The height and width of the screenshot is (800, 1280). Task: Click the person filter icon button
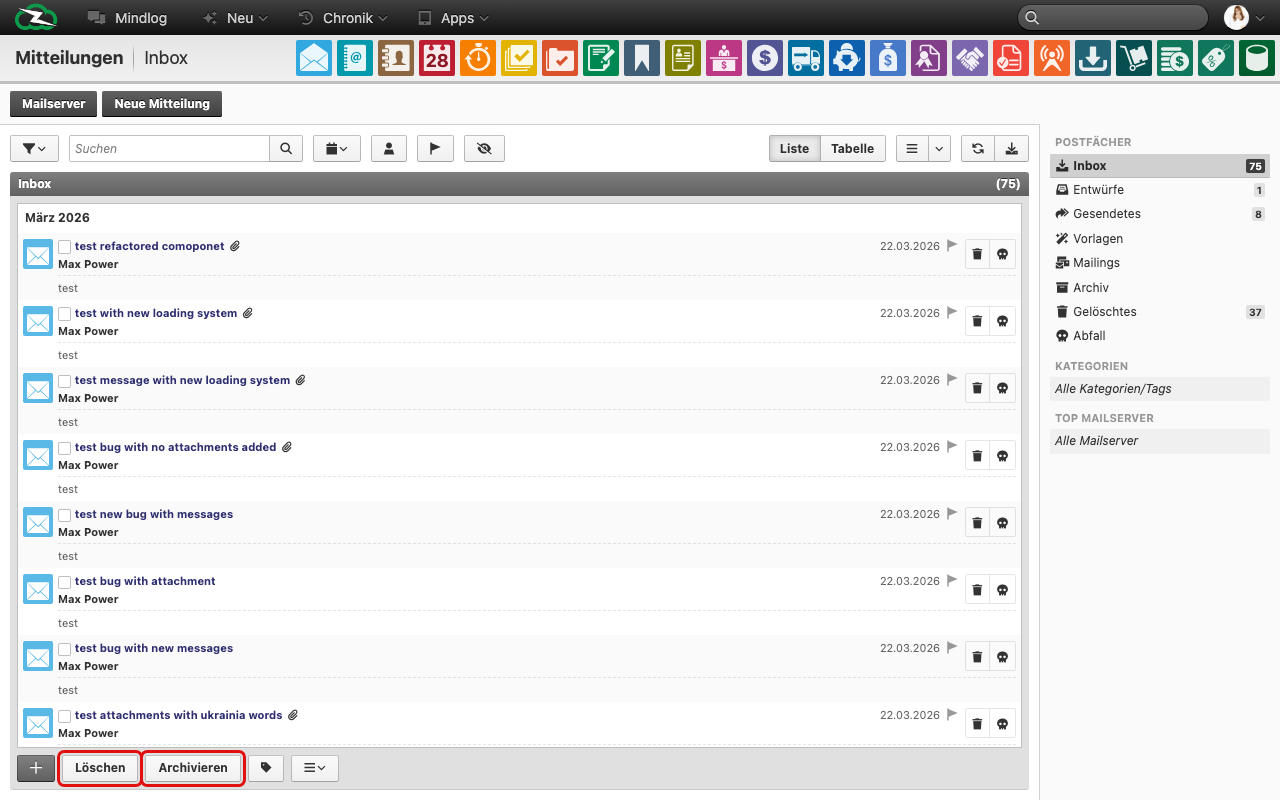(388, 148)
